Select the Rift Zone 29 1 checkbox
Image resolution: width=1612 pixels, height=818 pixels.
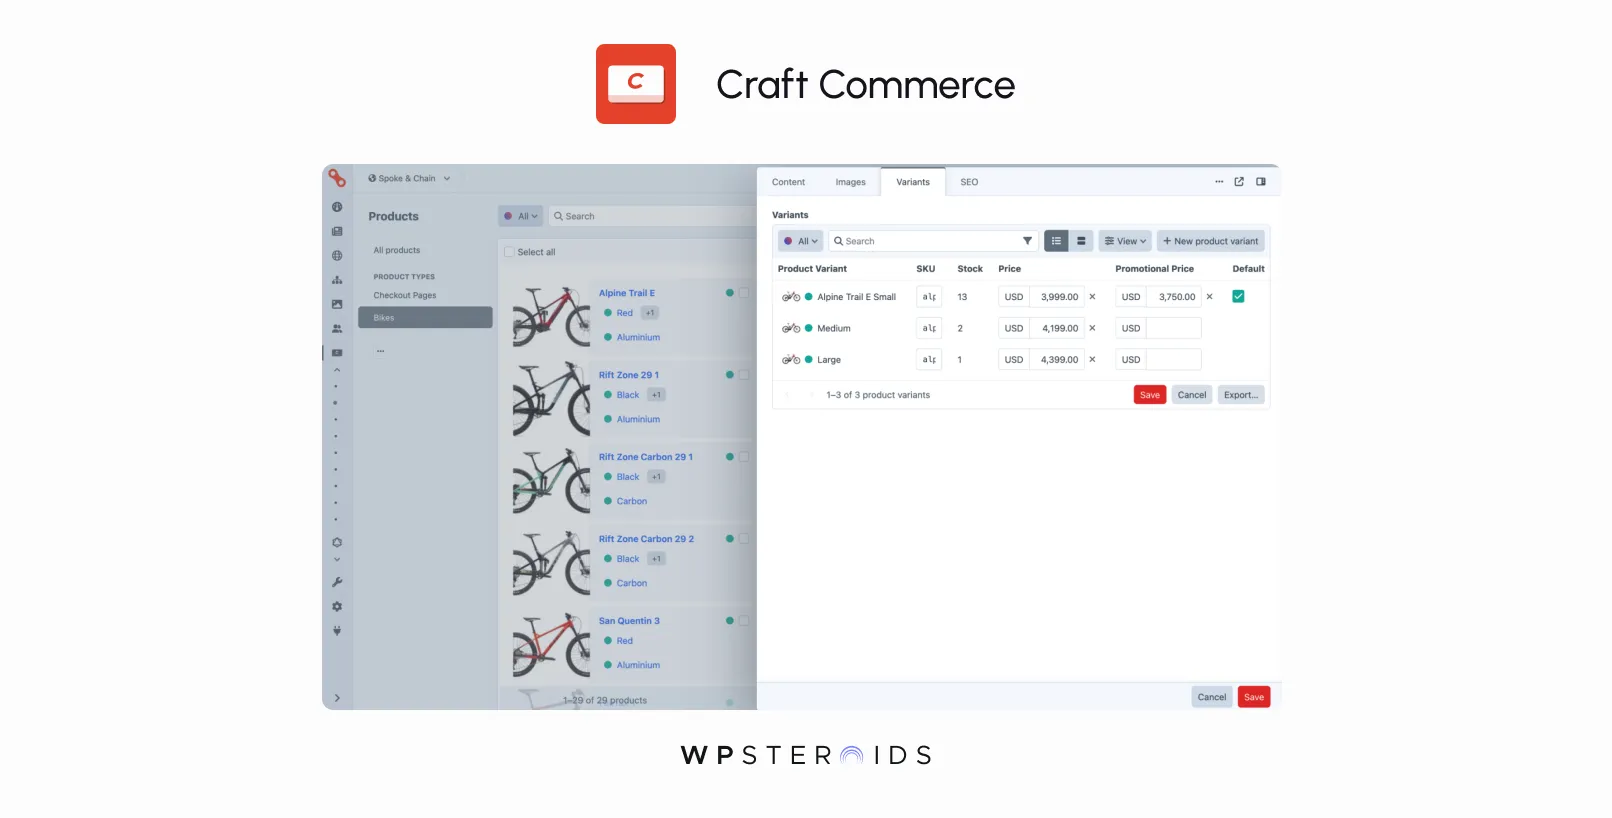pyautogui.click(x=743, y=375)
